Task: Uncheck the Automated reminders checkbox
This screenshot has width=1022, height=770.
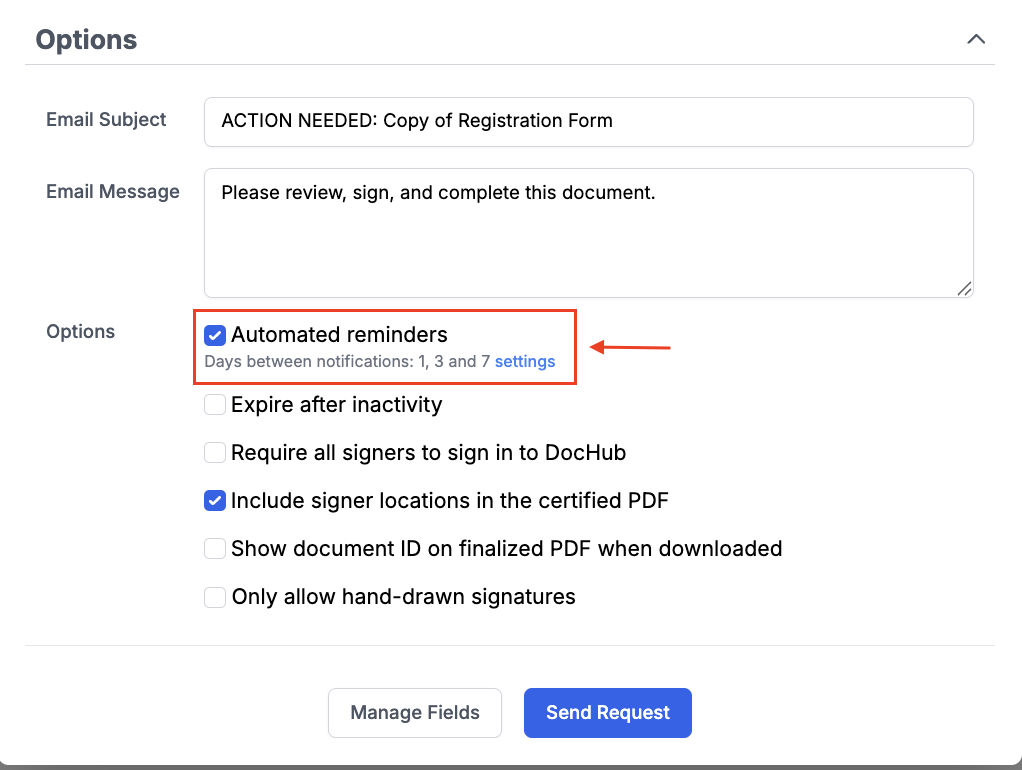Action: point(215,335)
